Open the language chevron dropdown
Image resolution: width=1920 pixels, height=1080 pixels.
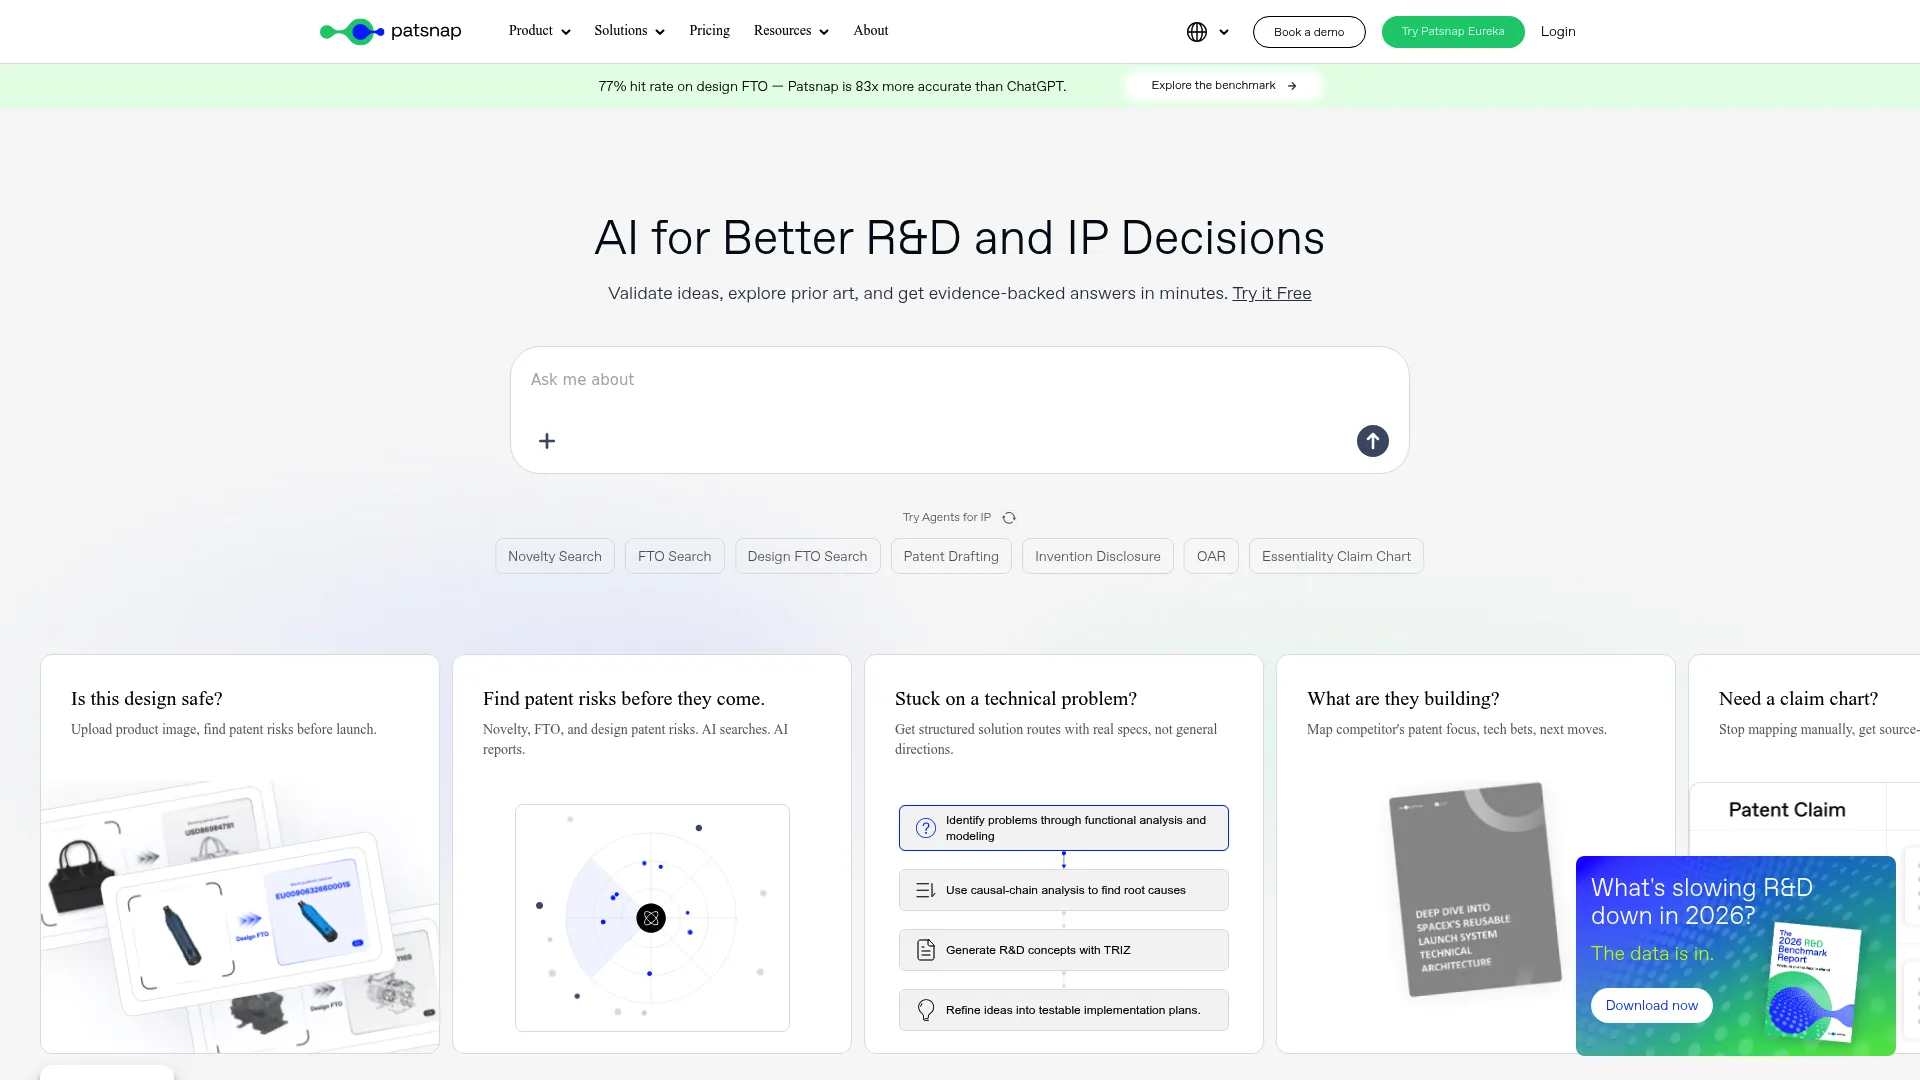click(1224, 32)
